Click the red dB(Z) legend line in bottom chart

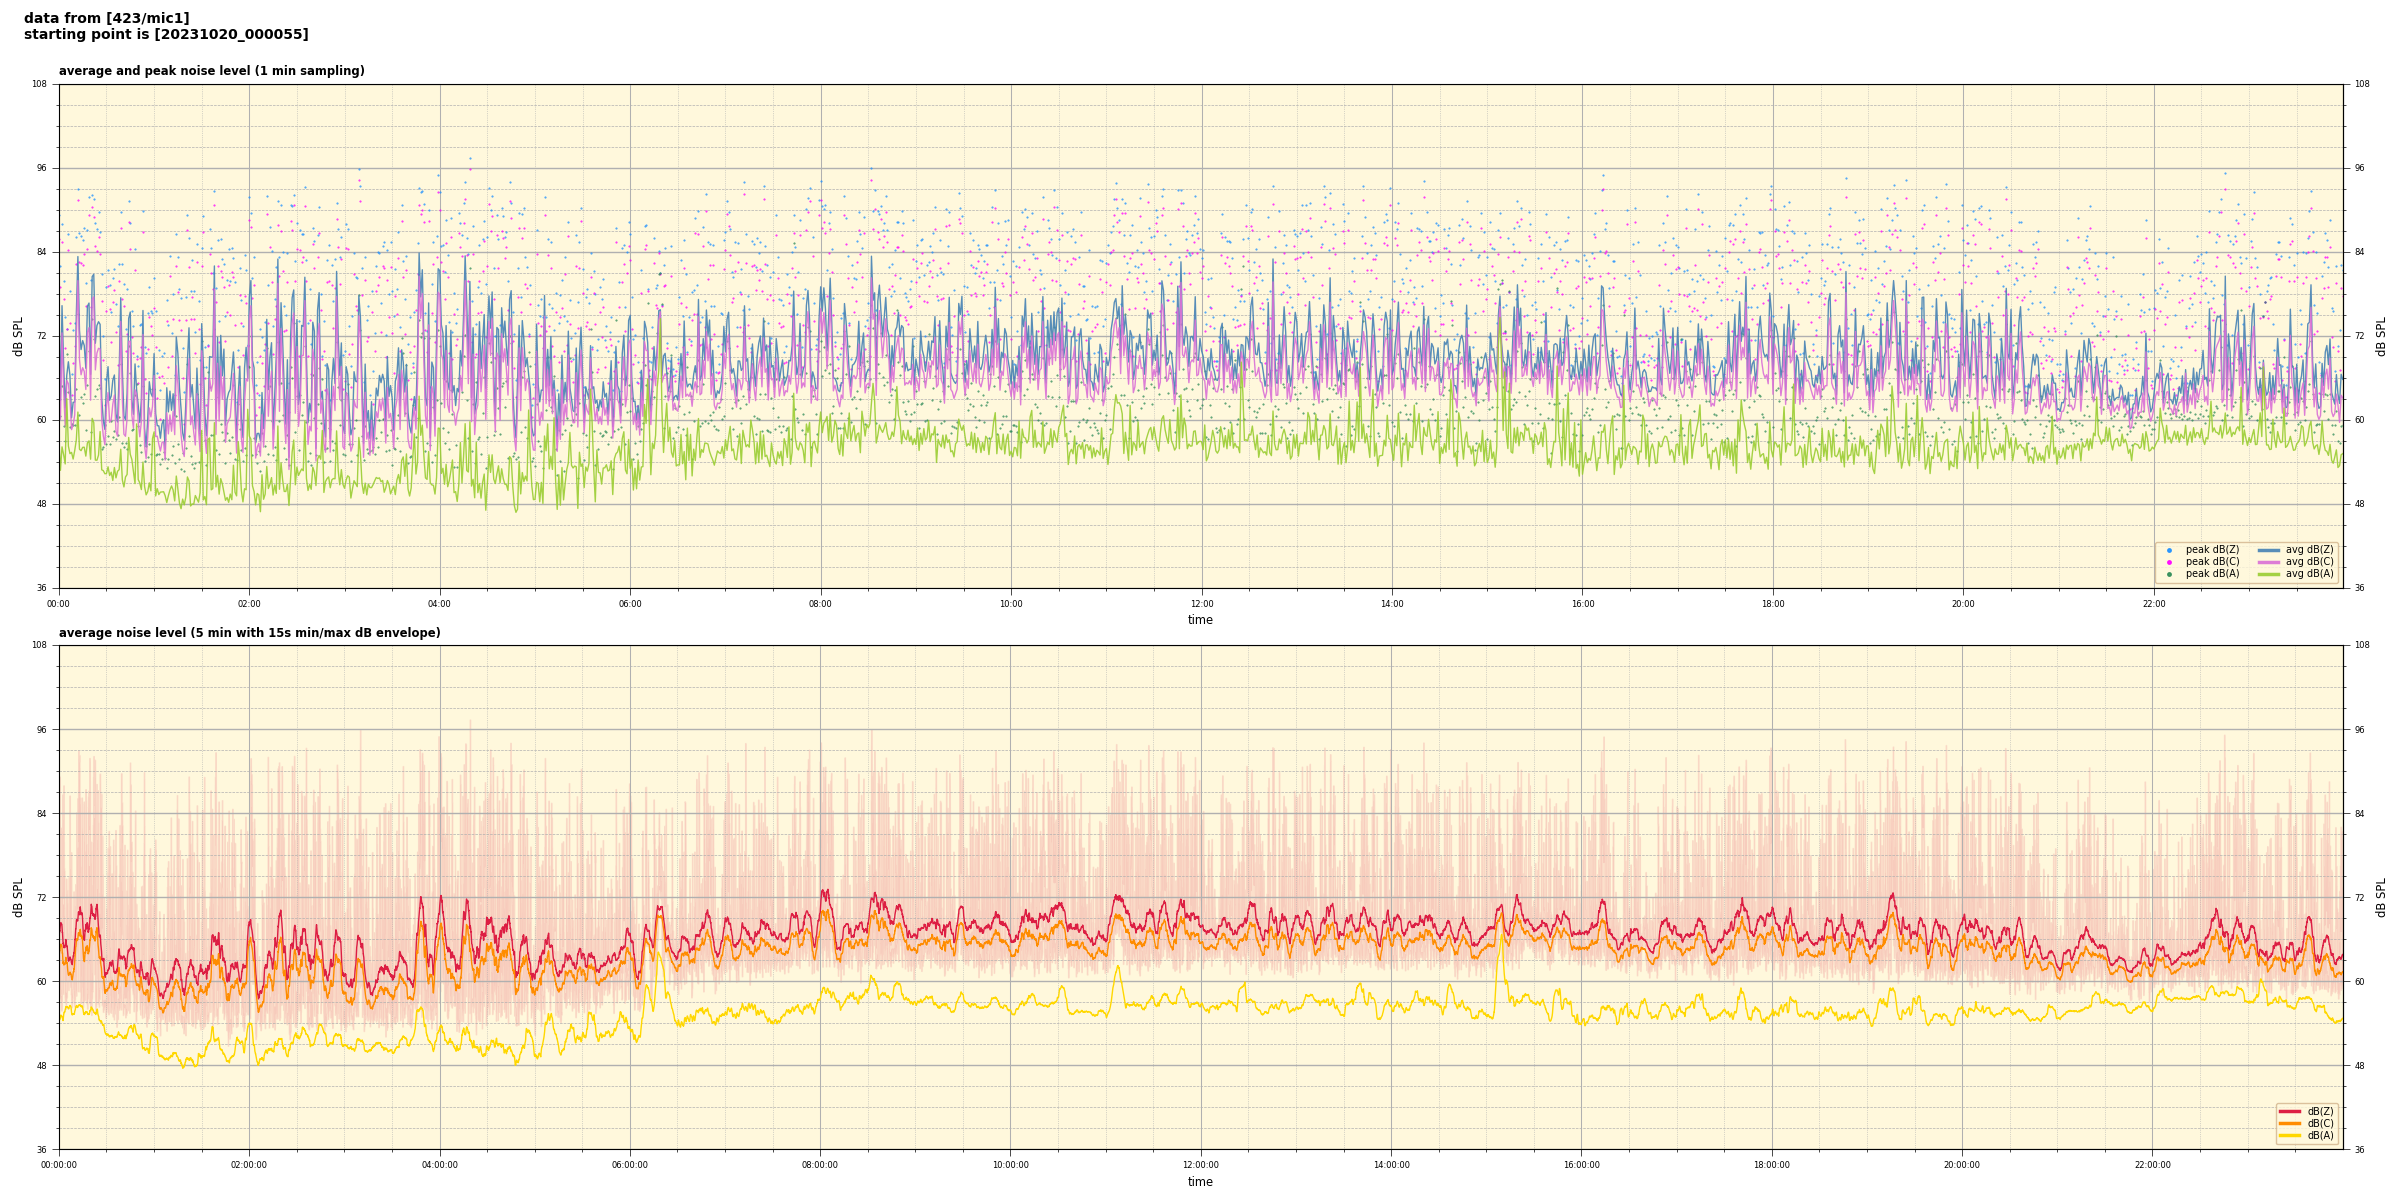2290,1111
